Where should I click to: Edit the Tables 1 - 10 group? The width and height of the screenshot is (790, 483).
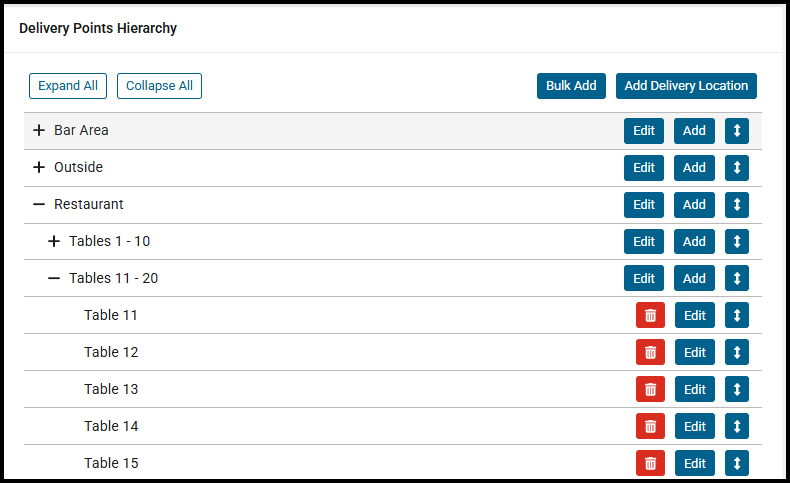point(644,242)
